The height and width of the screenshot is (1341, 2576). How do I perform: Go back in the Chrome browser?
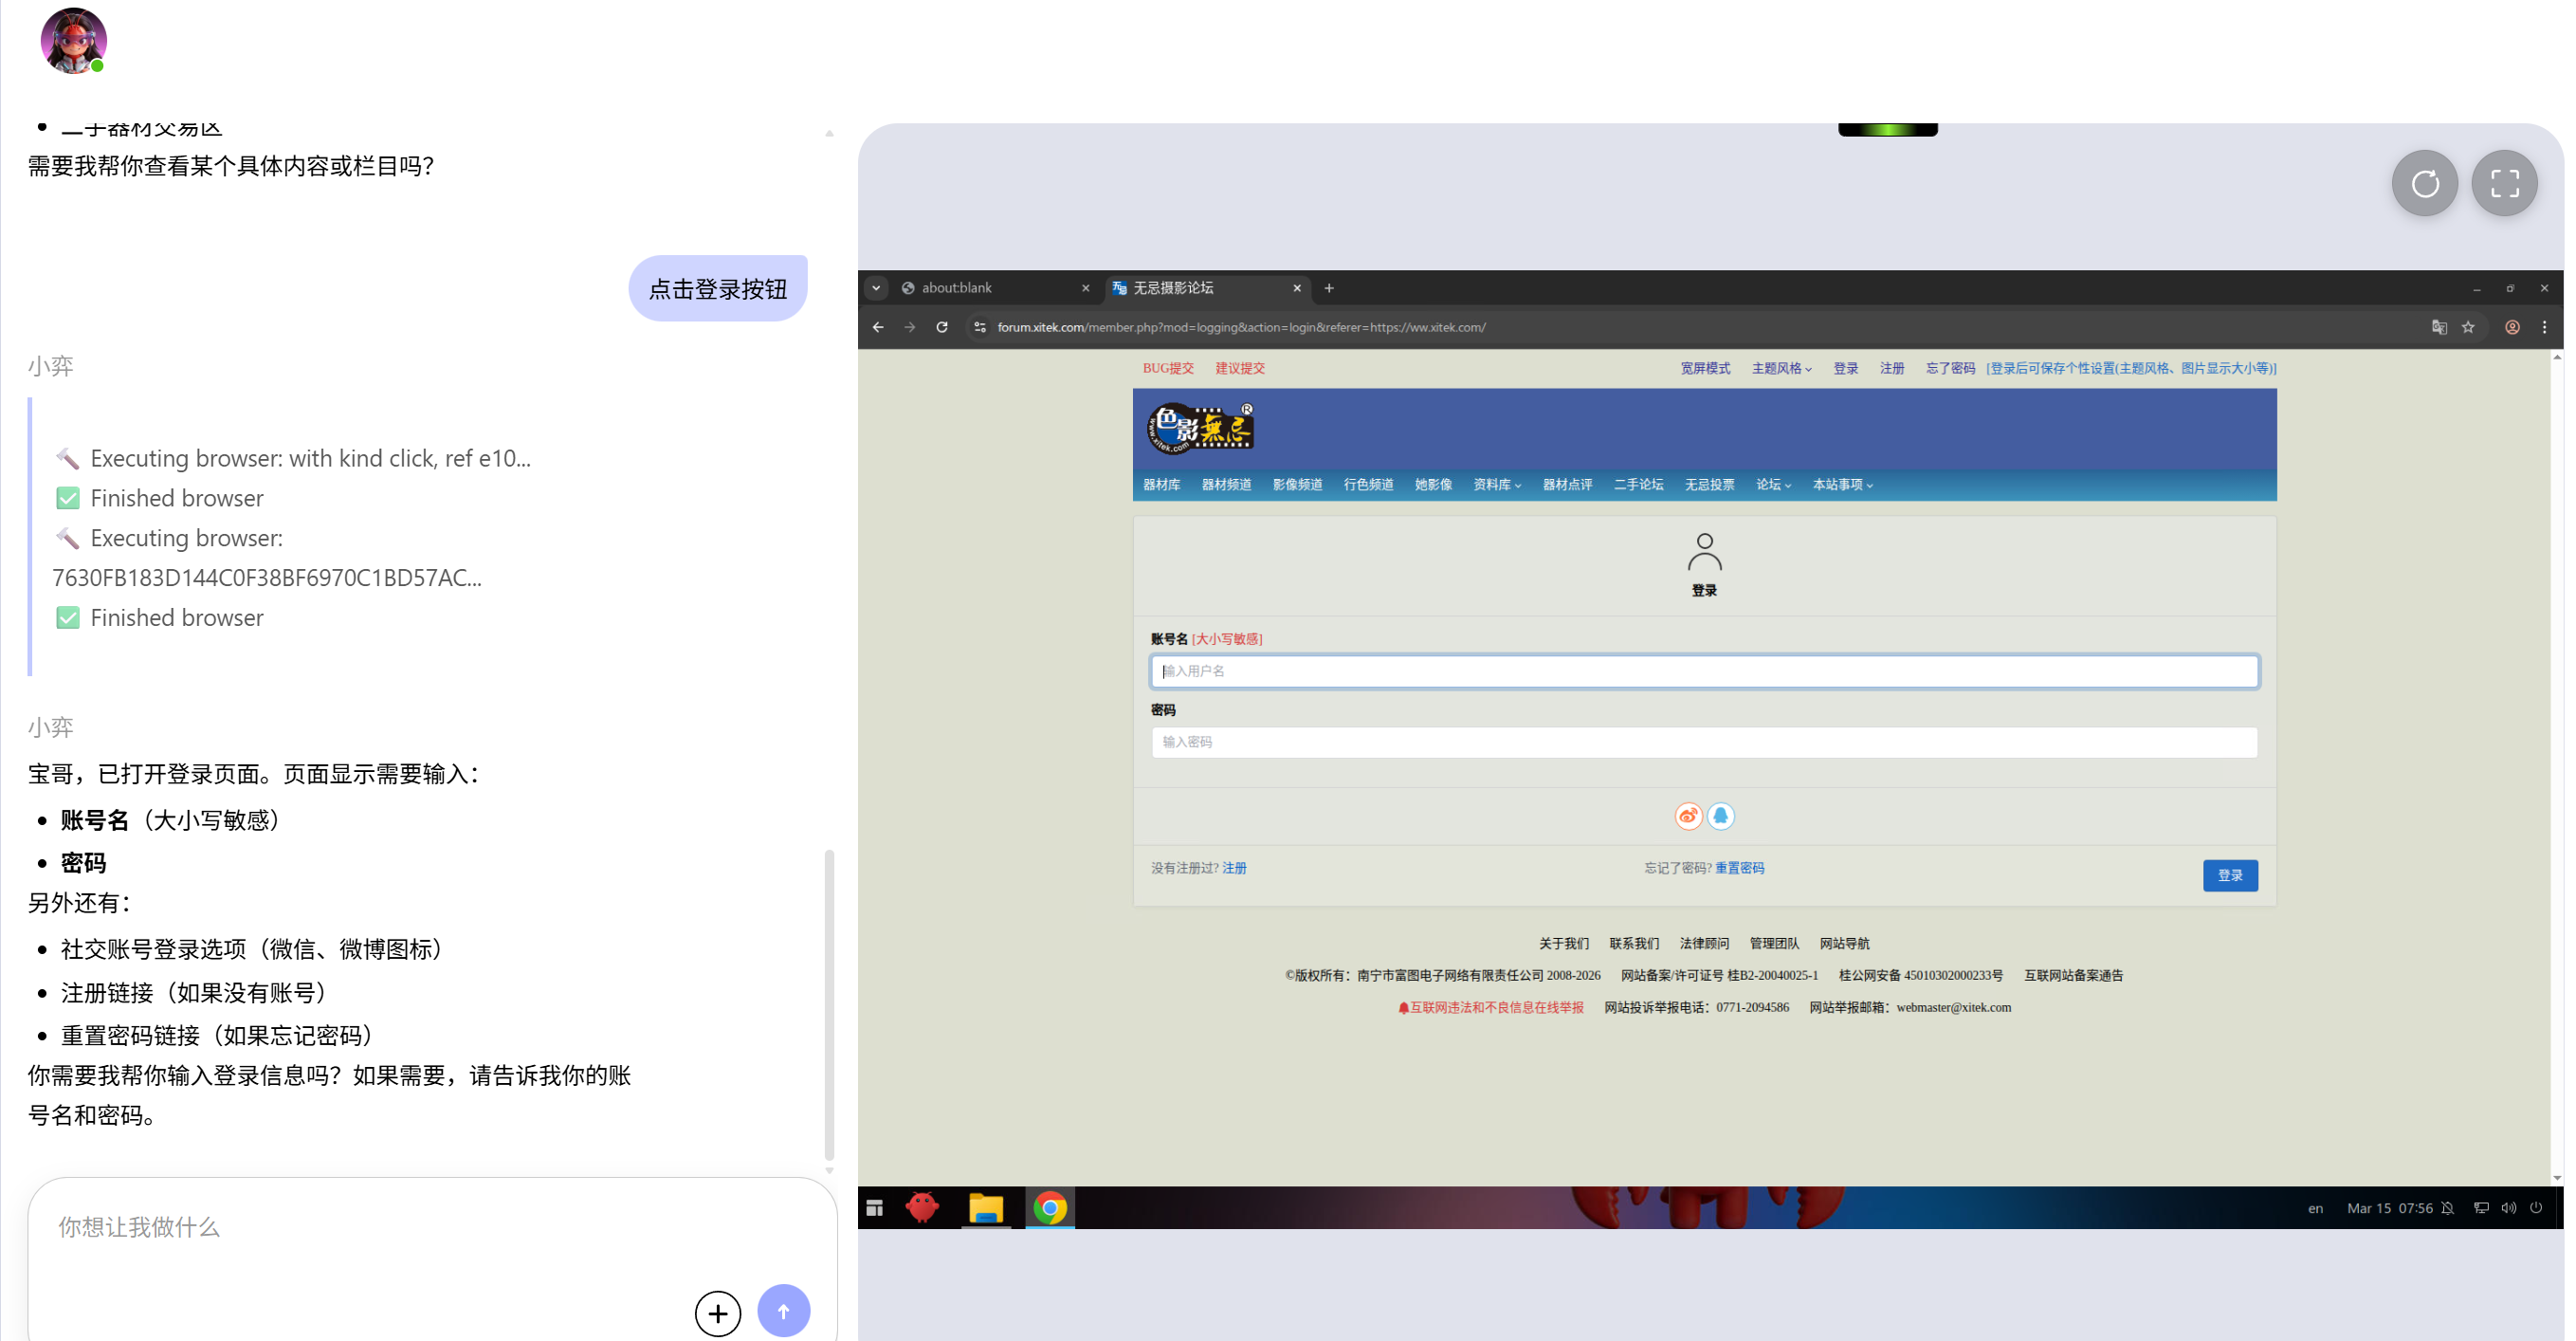[878, 327]
